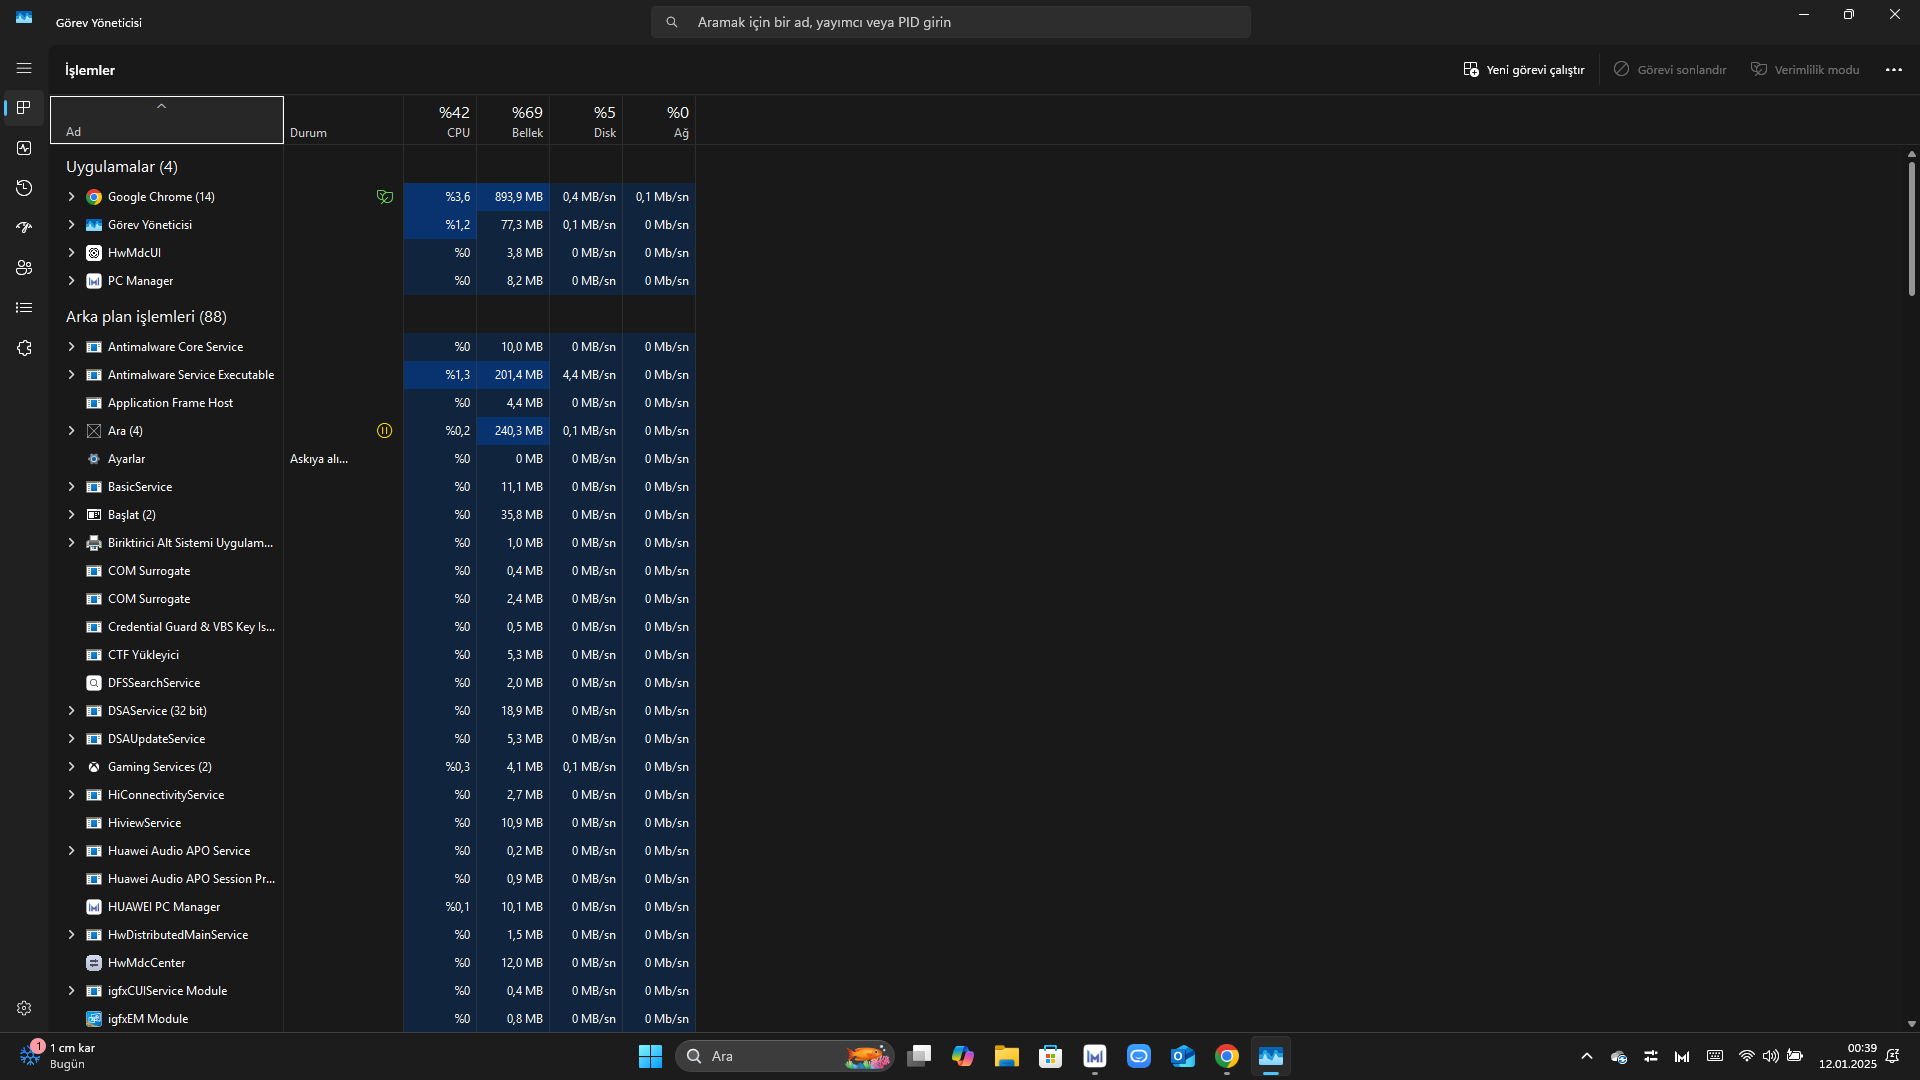Expand the Google Chrome process group
Screen dimensions: 1920x1080
pyautogui.click(x=71, y=197)
